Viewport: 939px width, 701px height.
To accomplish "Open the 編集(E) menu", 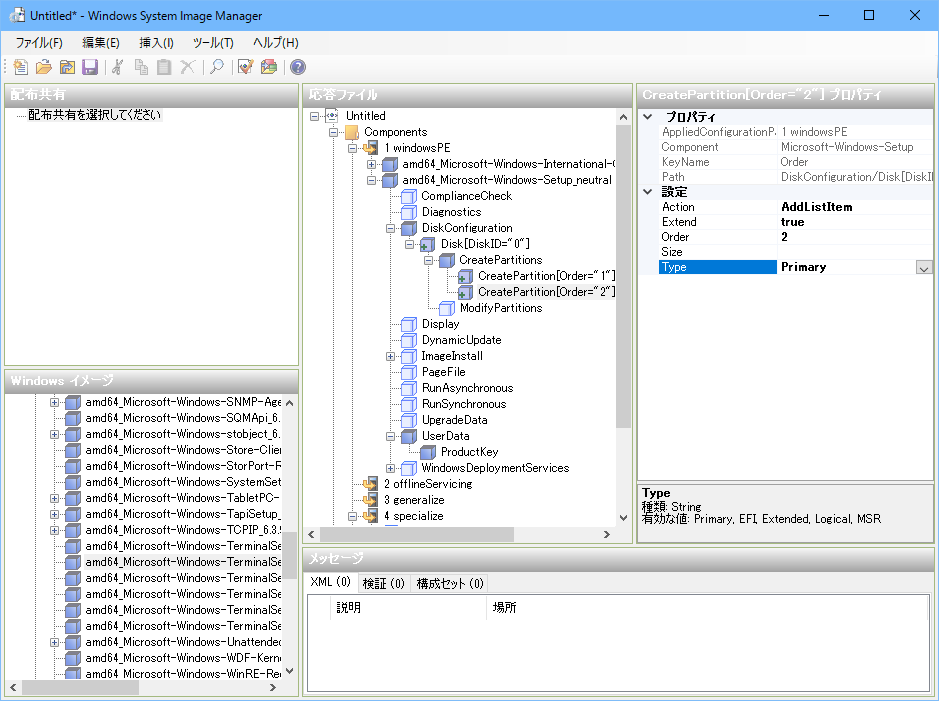I will [x=101, y=43].
